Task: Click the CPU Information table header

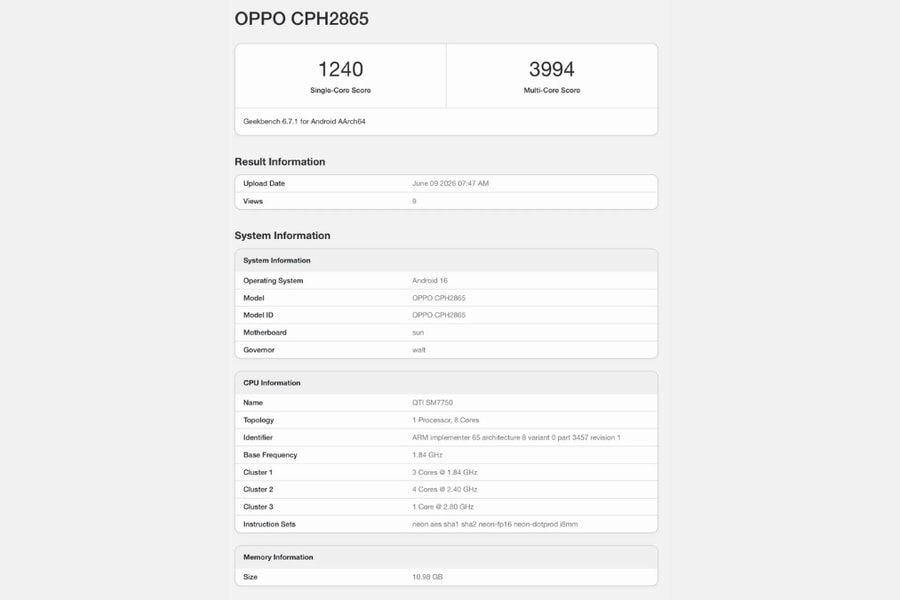Action: coord(446,382)
